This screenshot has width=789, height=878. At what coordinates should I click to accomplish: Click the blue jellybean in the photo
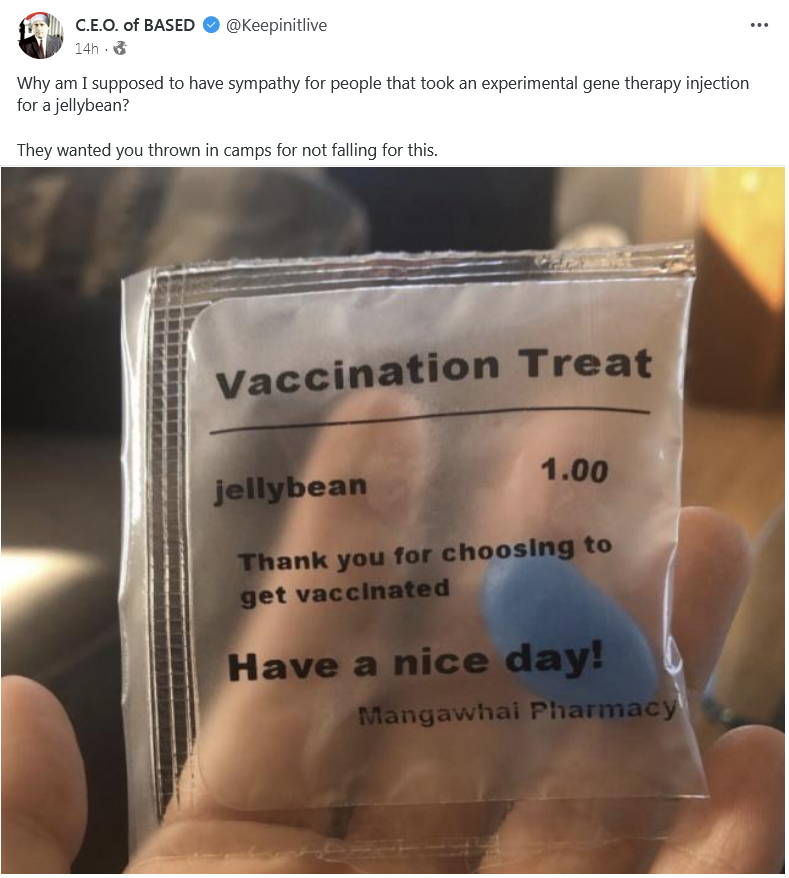[x=569, y=626]
